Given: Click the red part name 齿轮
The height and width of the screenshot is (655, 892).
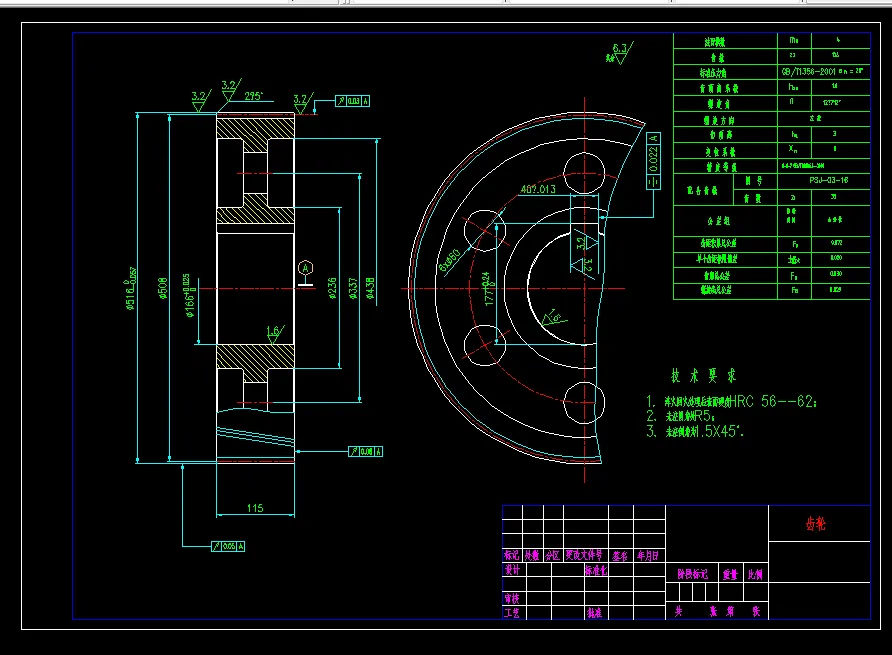Looking at the screenshot, I should tap(816, 524).
